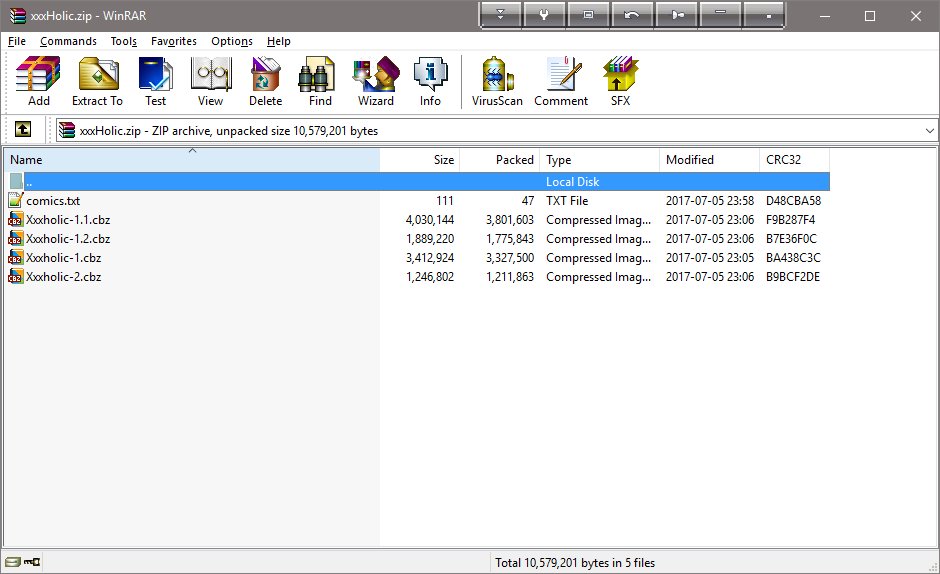Click the Xxxholic-2.cbz file icon
The width and height of the screenshot is (940, 574).
[x=16, y=277]
